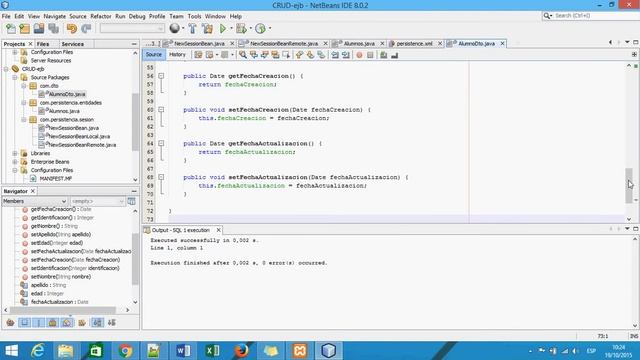Image resolution: width=640 pixels, height=360 pixels.
Task: Click the Debug Project icon
Action: (241, 29)
